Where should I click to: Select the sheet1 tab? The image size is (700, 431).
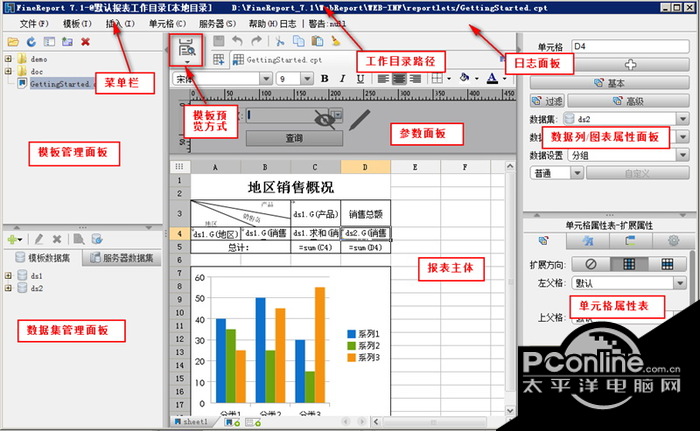coord(192,422)
